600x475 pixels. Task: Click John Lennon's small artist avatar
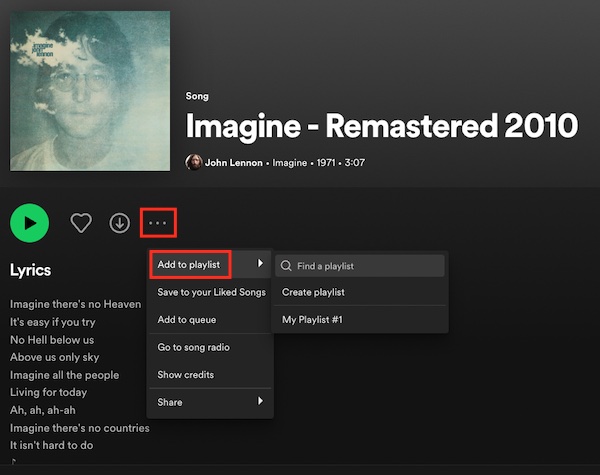(x=194, y=162)
